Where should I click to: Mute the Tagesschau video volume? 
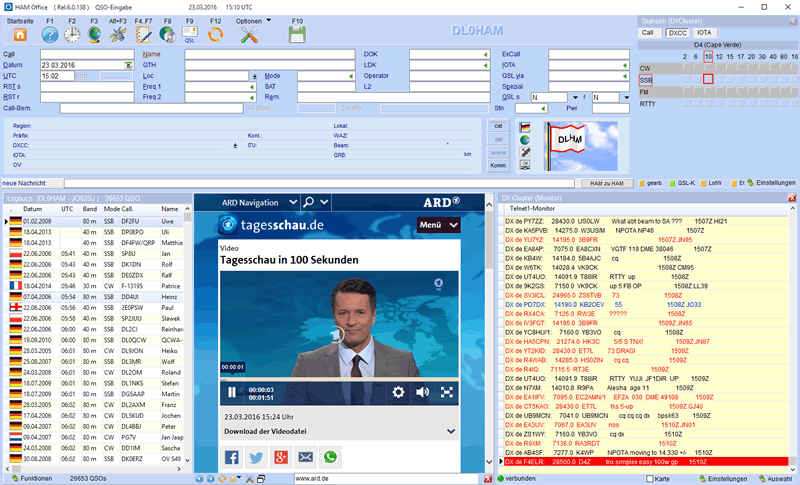tap(422, 392)
